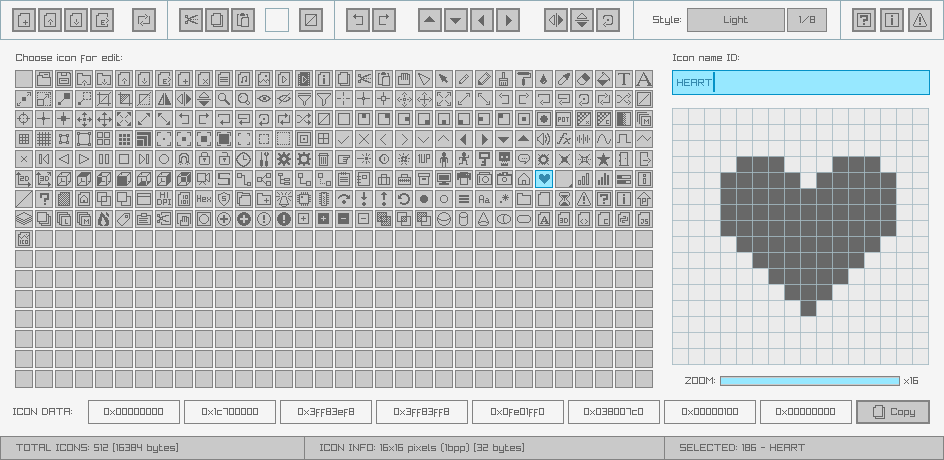944x460 pixels.
Task: Move the icon up with the toolbar up-triangle button
Action: point(430,20)
